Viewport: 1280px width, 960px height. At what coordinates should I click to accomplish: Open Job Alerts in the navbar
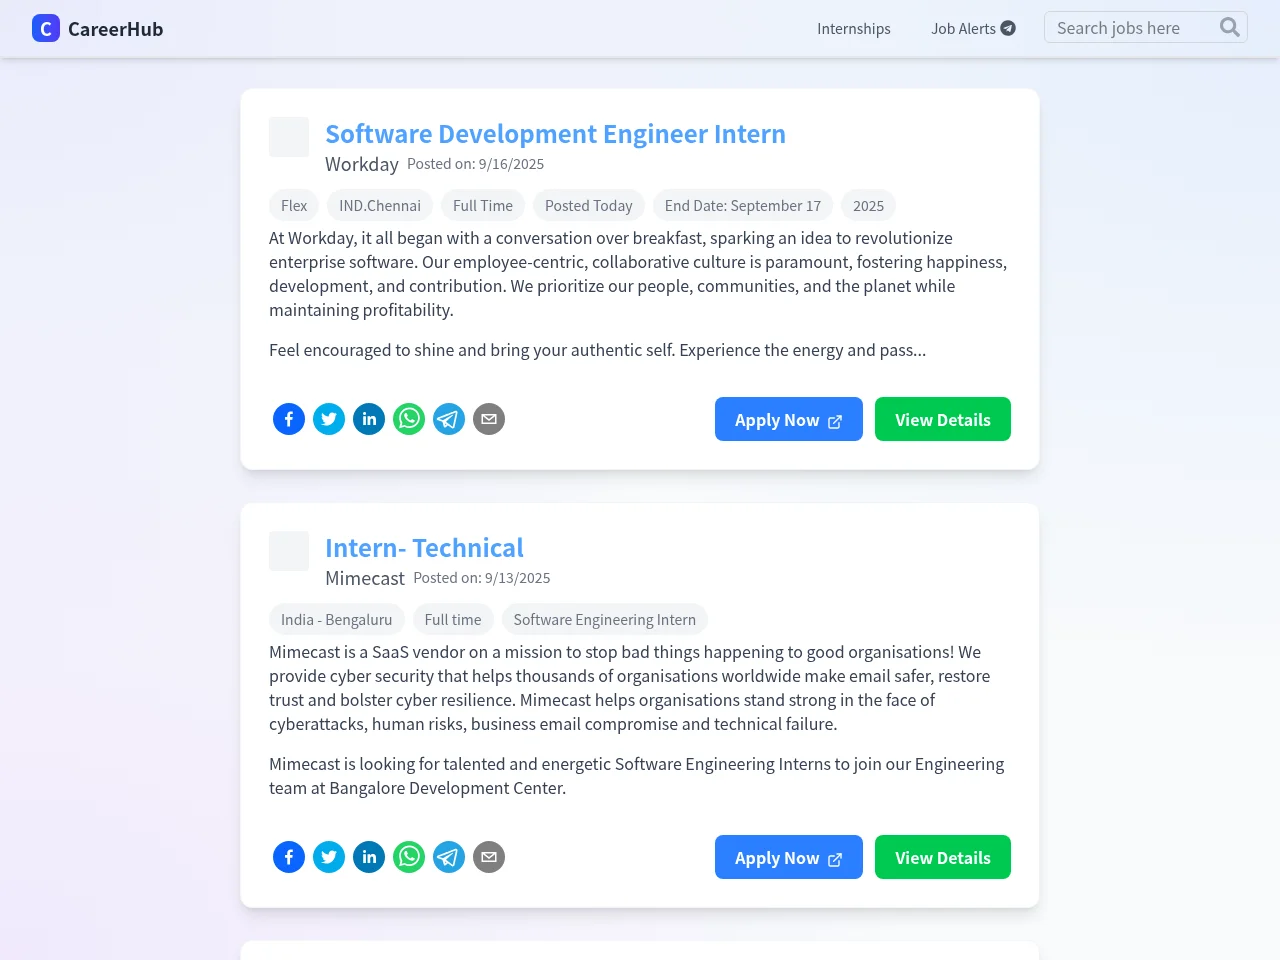(x=973, y=28)
